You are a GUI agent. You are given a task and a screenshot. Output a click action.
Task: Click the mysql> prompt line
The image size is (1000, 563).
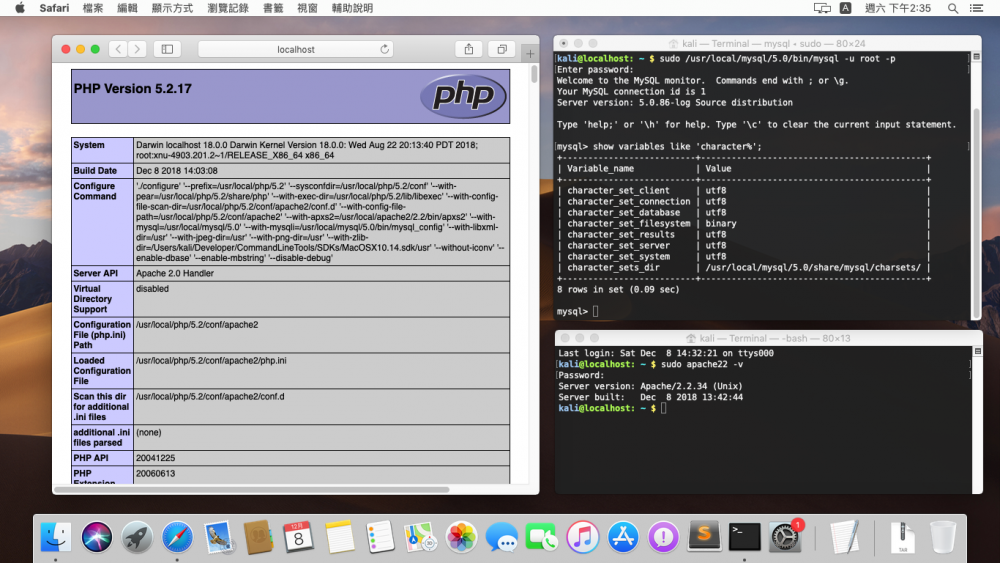578,311
